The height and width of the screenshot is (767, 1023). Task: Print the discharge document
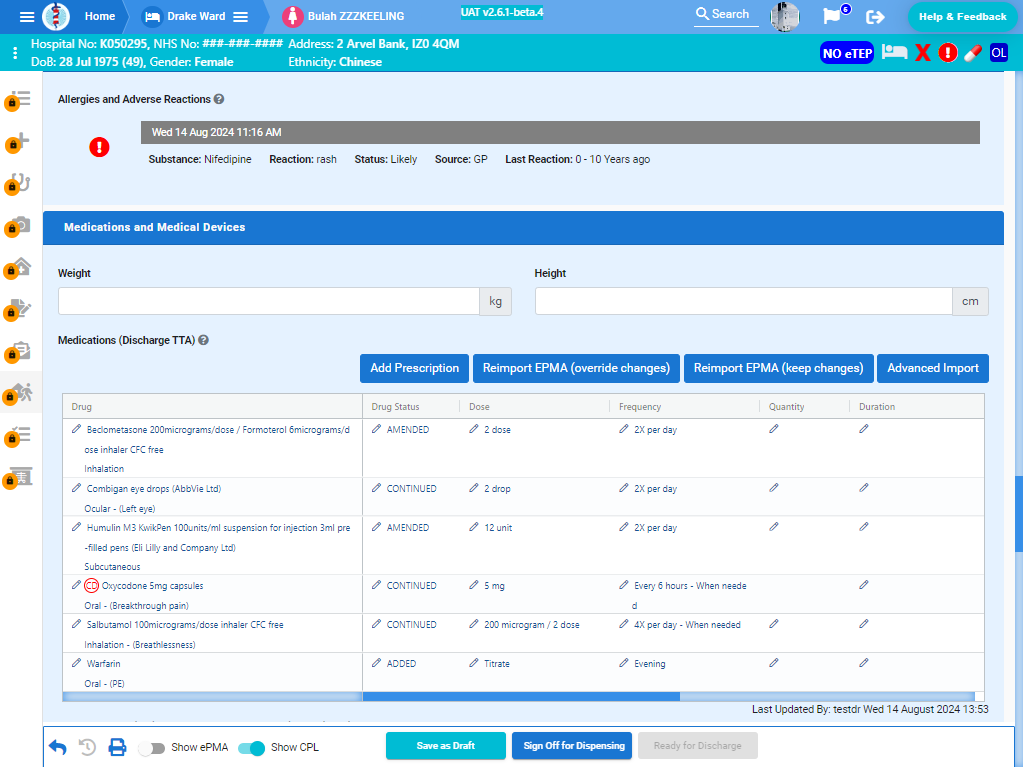click(117, 747)
